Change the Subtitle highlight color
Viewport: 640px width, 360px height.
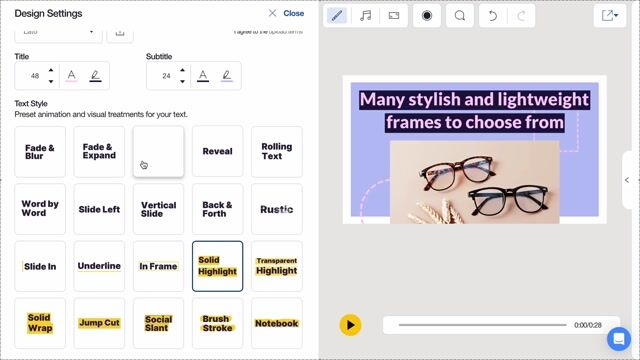click(227, 76)
